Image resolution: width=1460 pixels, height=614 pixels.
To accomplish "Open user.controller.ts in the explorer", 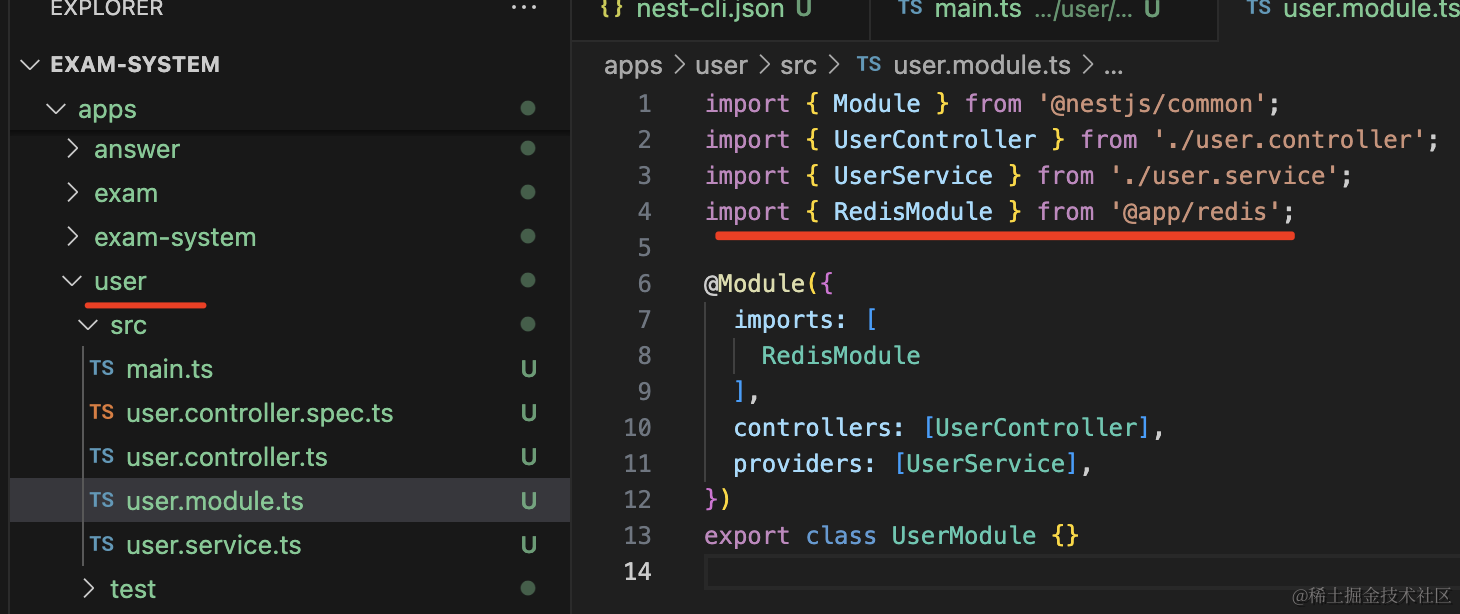I will point(227,457).
